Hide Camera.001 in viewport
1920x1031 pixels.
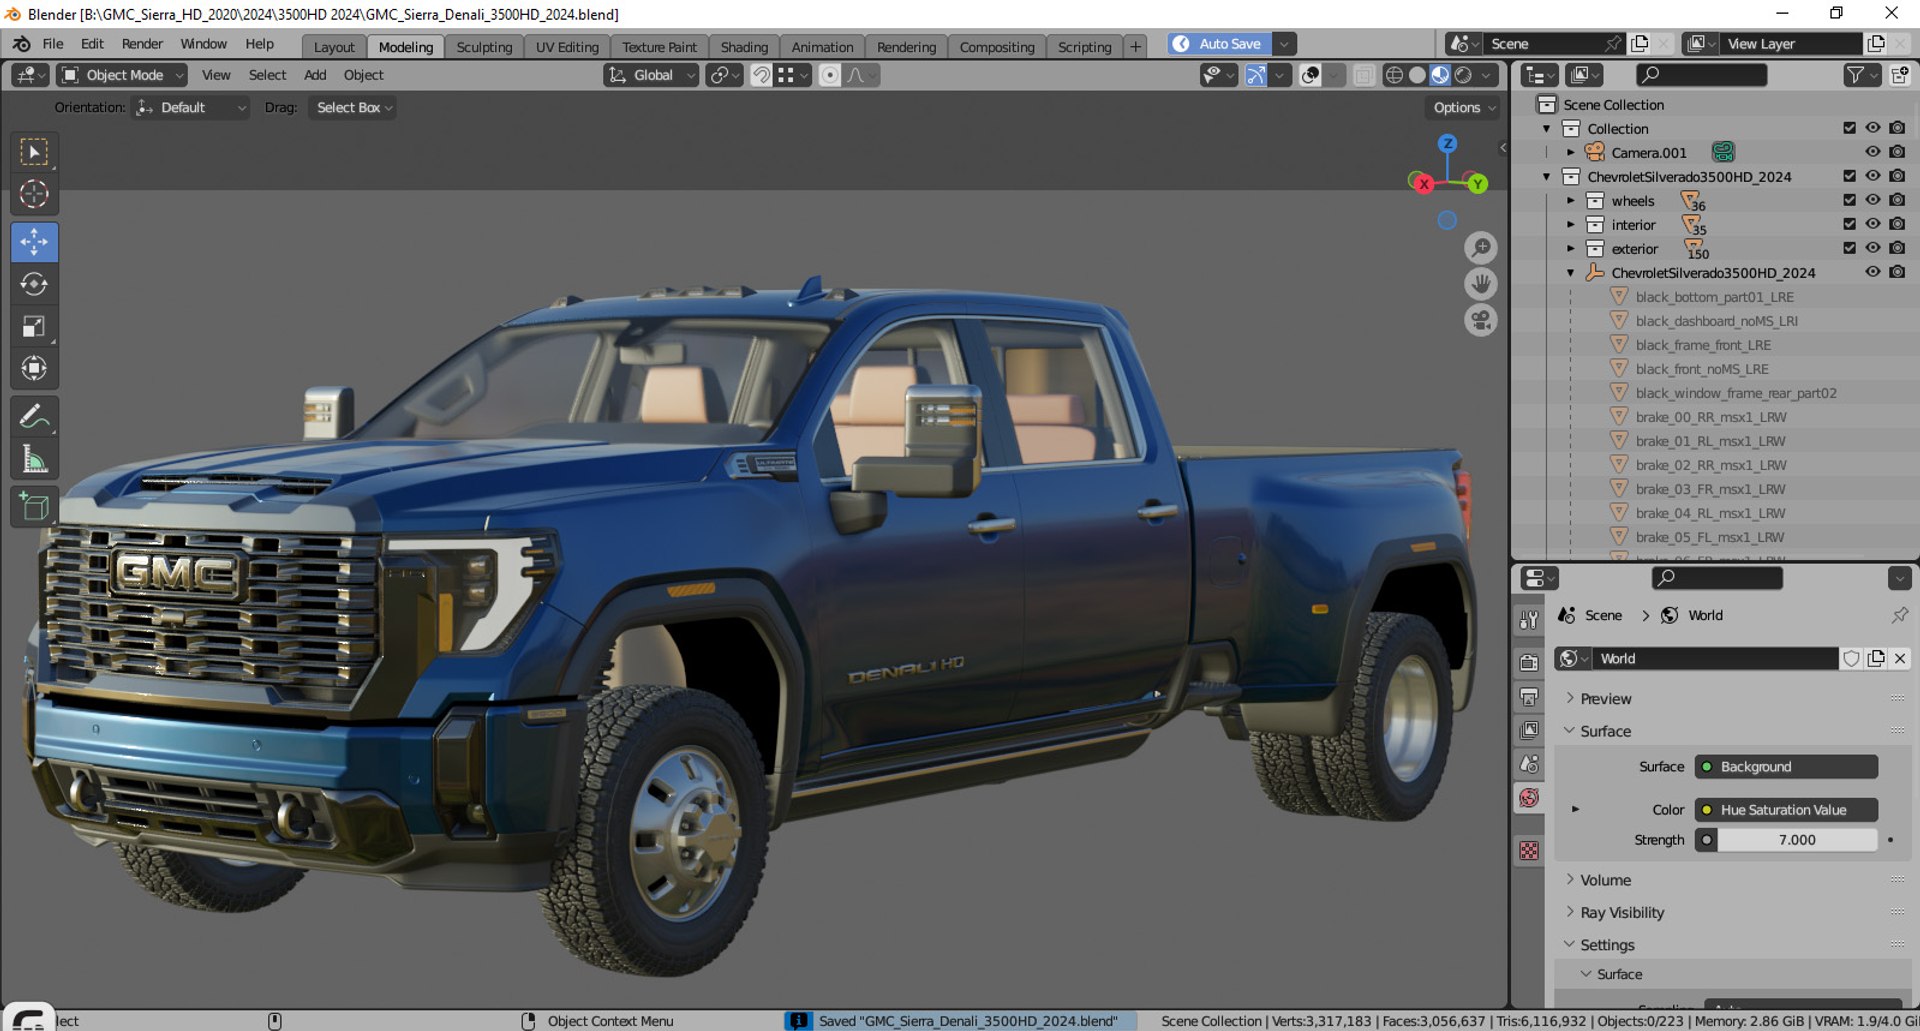pos(1873,152)
